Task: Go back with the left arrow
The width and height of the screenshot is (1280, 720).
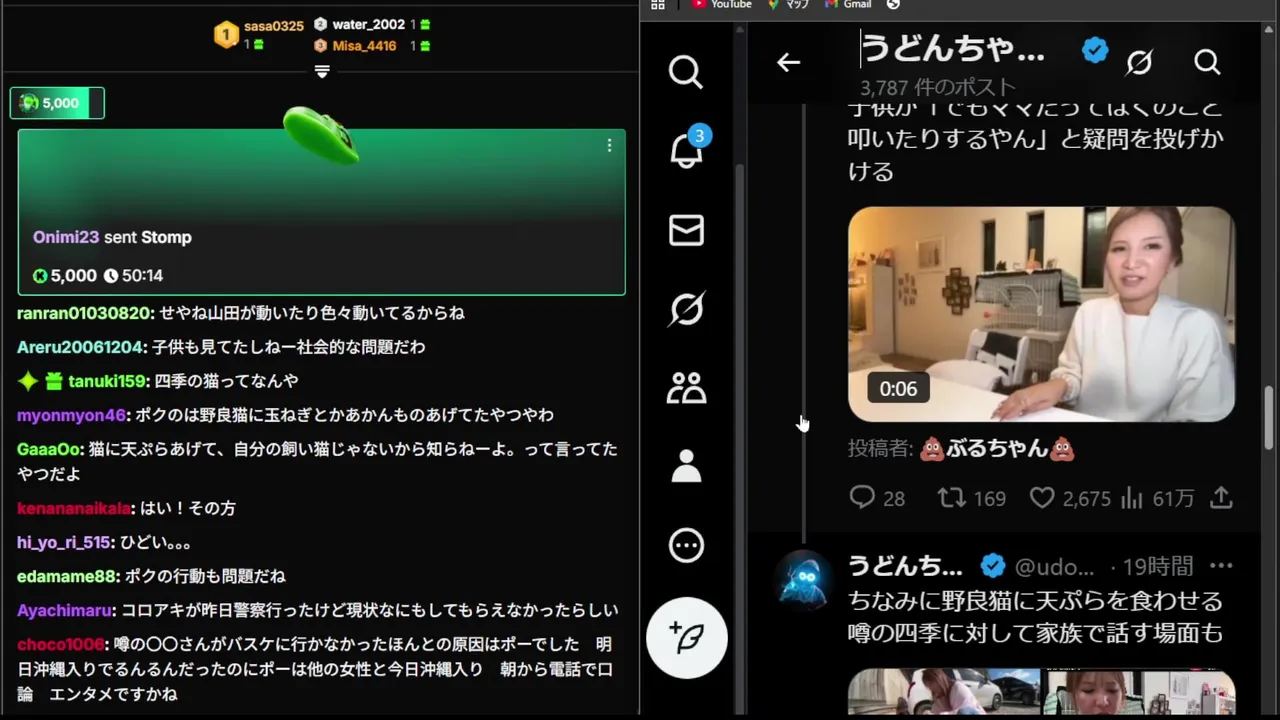Action: [788, 62]
